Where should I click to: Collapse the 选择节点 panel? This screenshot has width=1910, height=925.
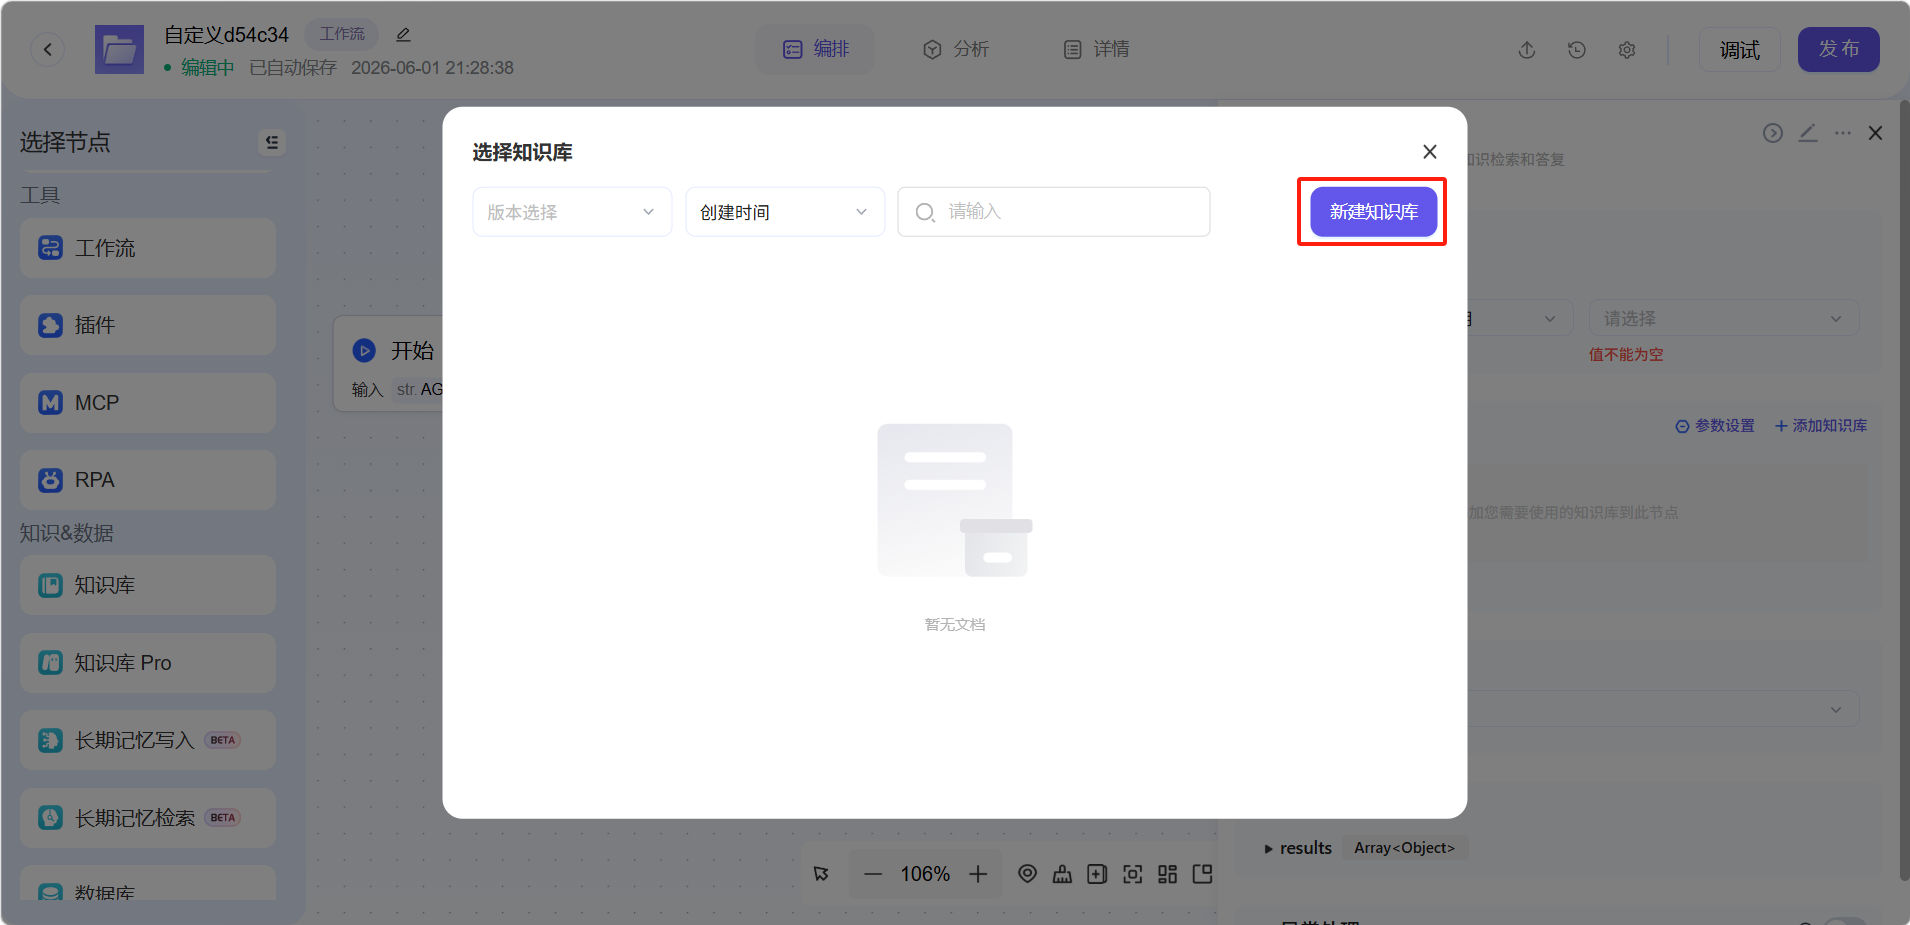[272, 142]
